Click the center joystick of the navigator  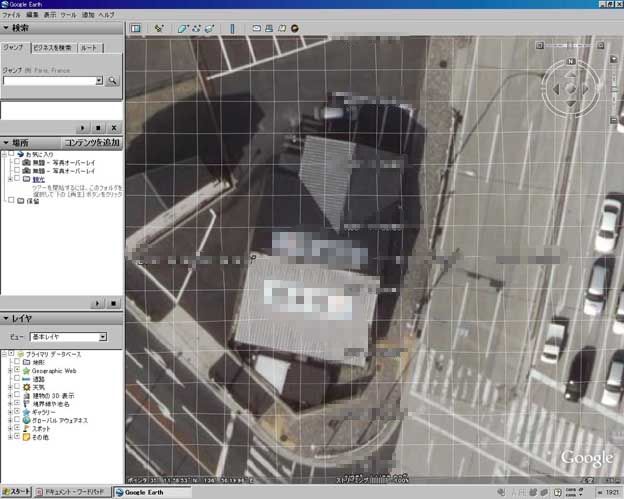click(x=571, y=89)
